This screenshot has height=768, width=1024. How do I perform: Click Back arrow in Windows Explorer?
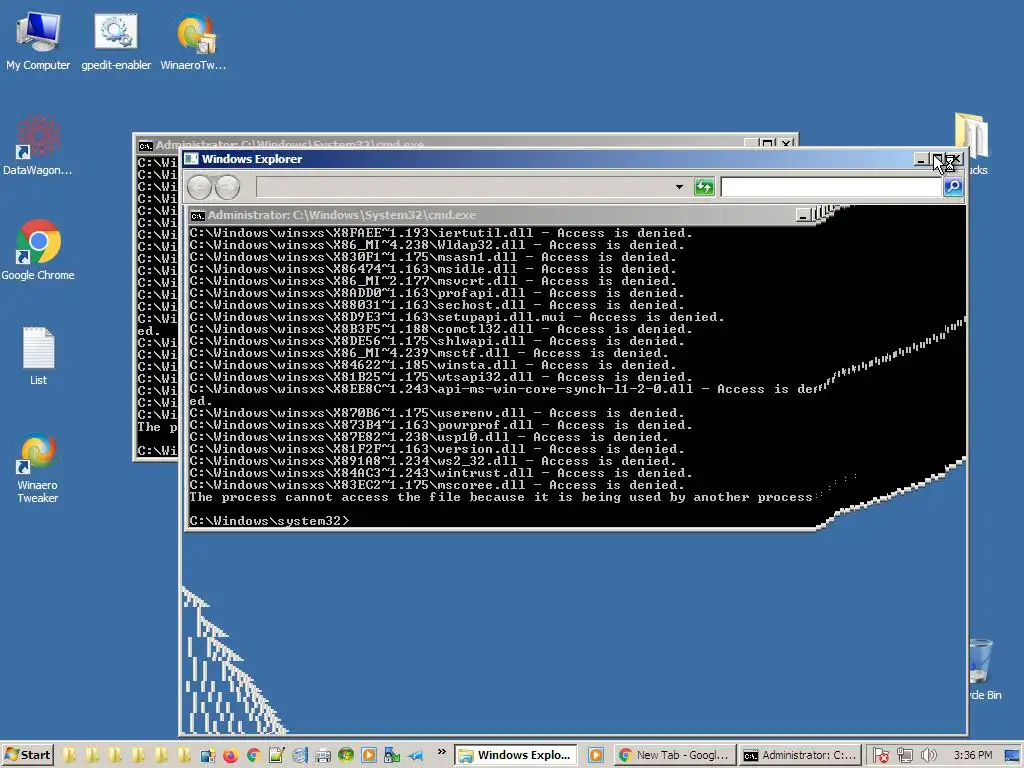pyautogui.click(x=199, y=187)
